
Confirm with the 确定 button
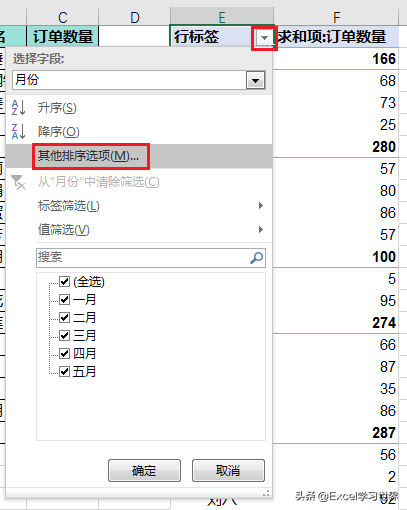coord(144,471)
